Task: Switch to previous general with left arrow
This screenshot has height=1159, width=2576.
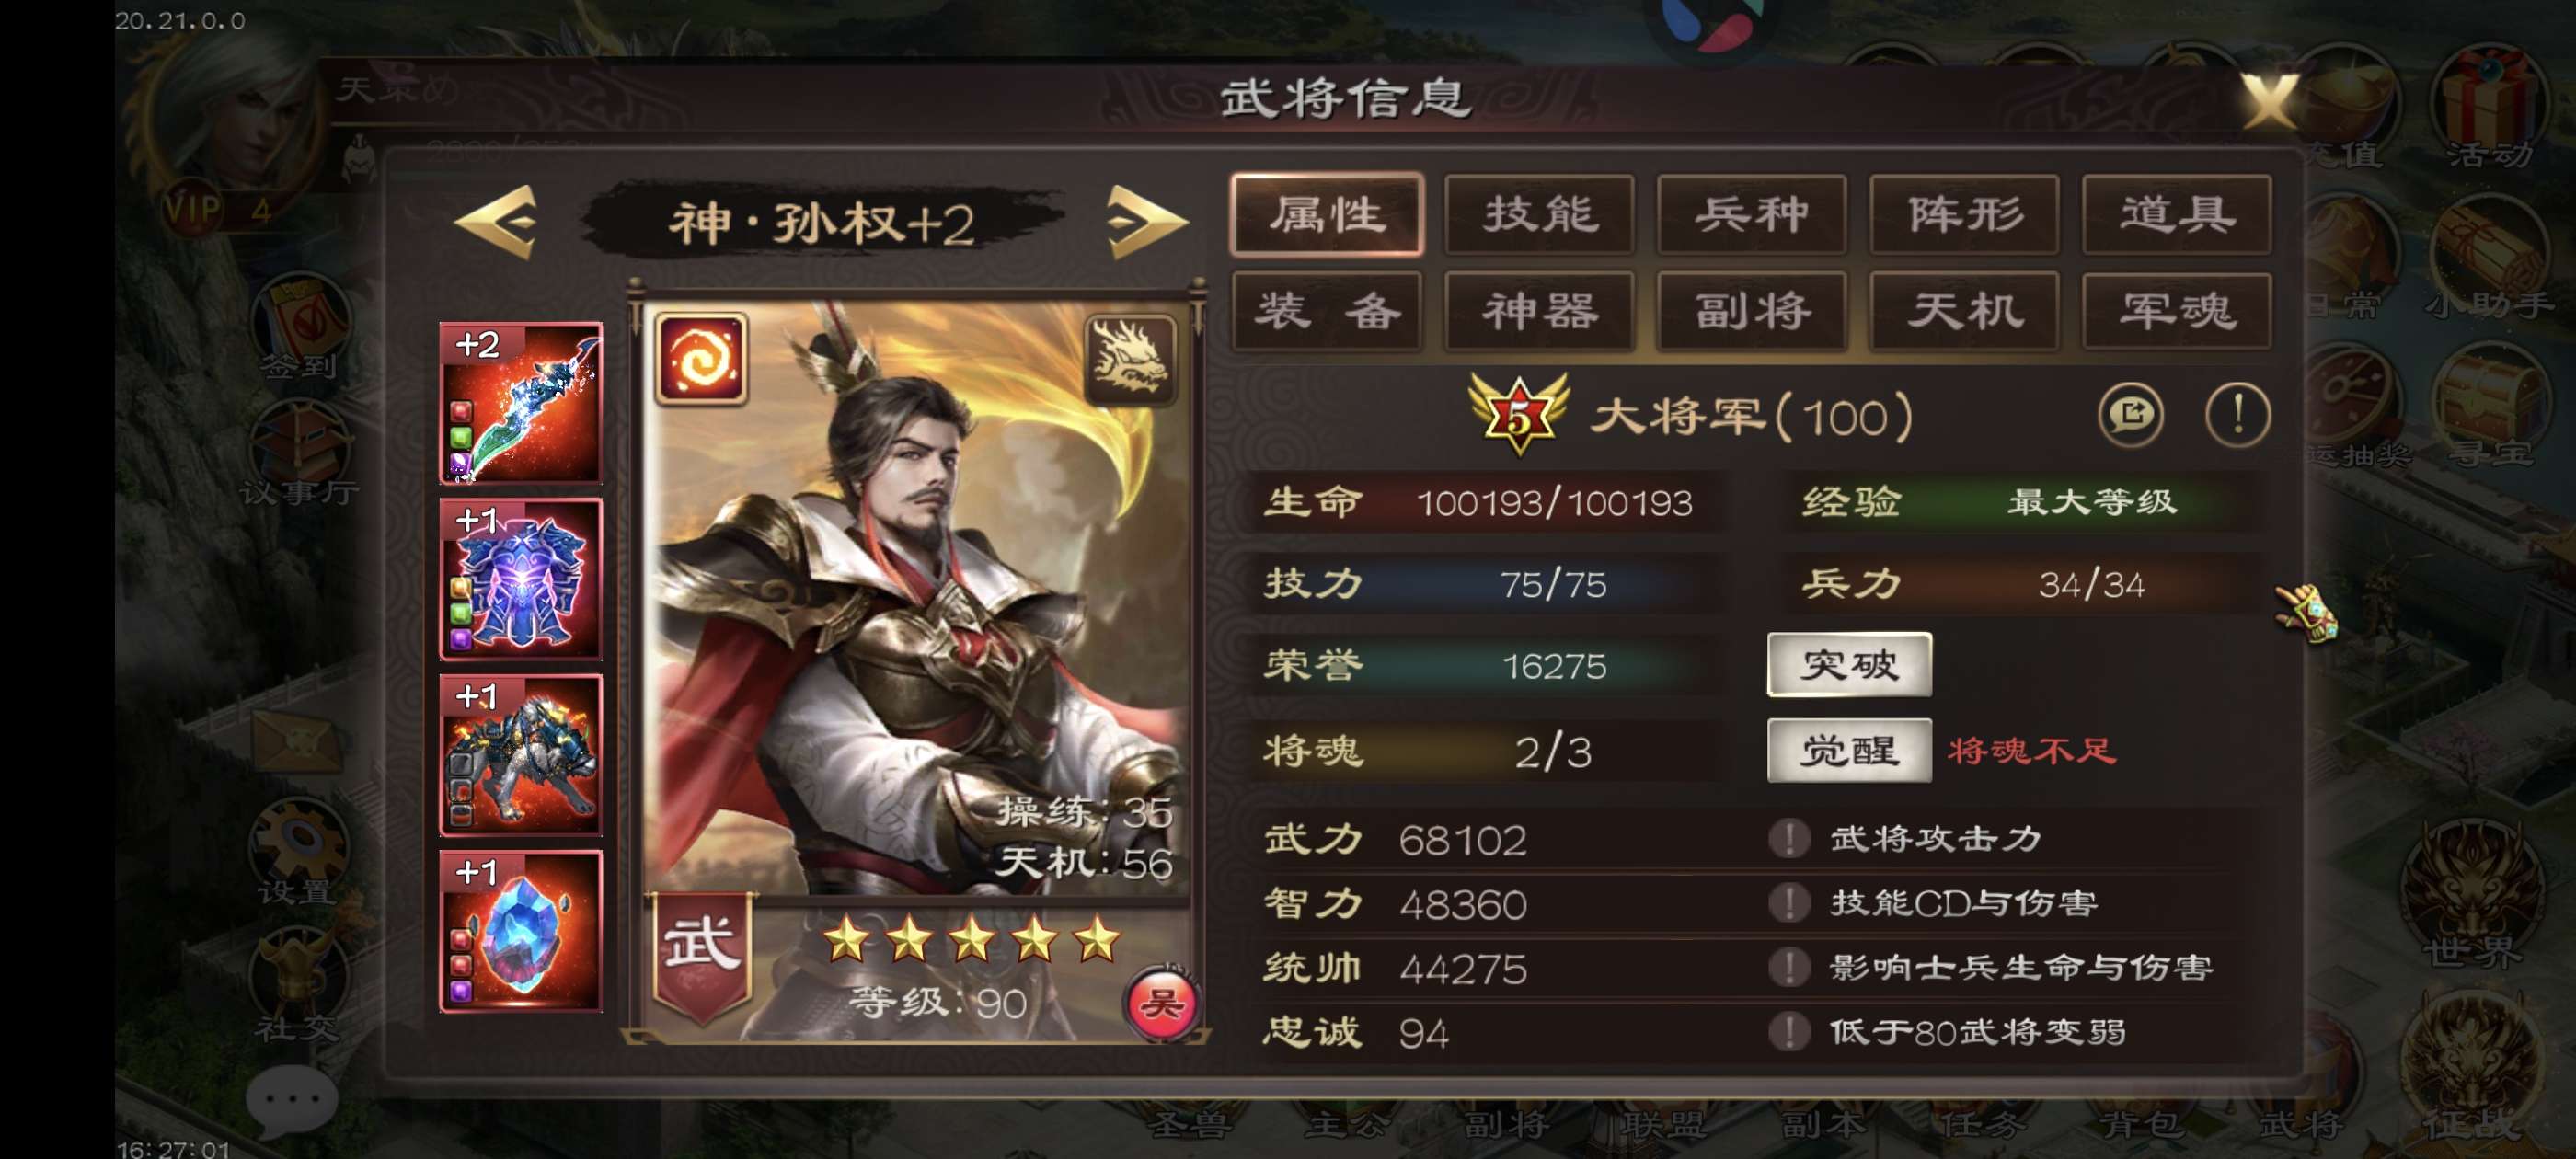Action: point(496,221)
